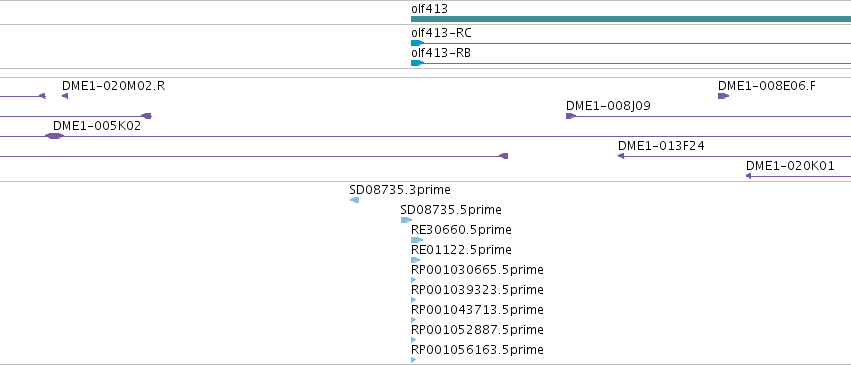Click the RP001039323.5prime label
Image resolution: width=851 pixels, height=365 pixels.
click(477, 290)
